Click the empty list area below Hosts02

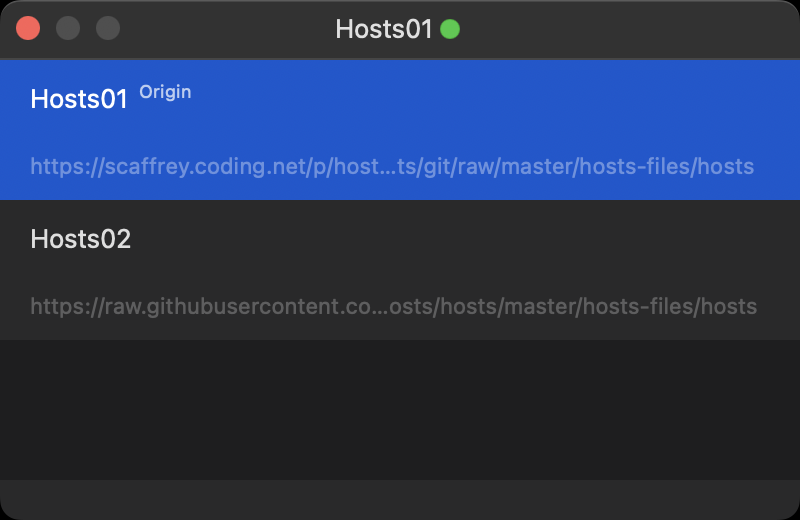click(400, 408)
